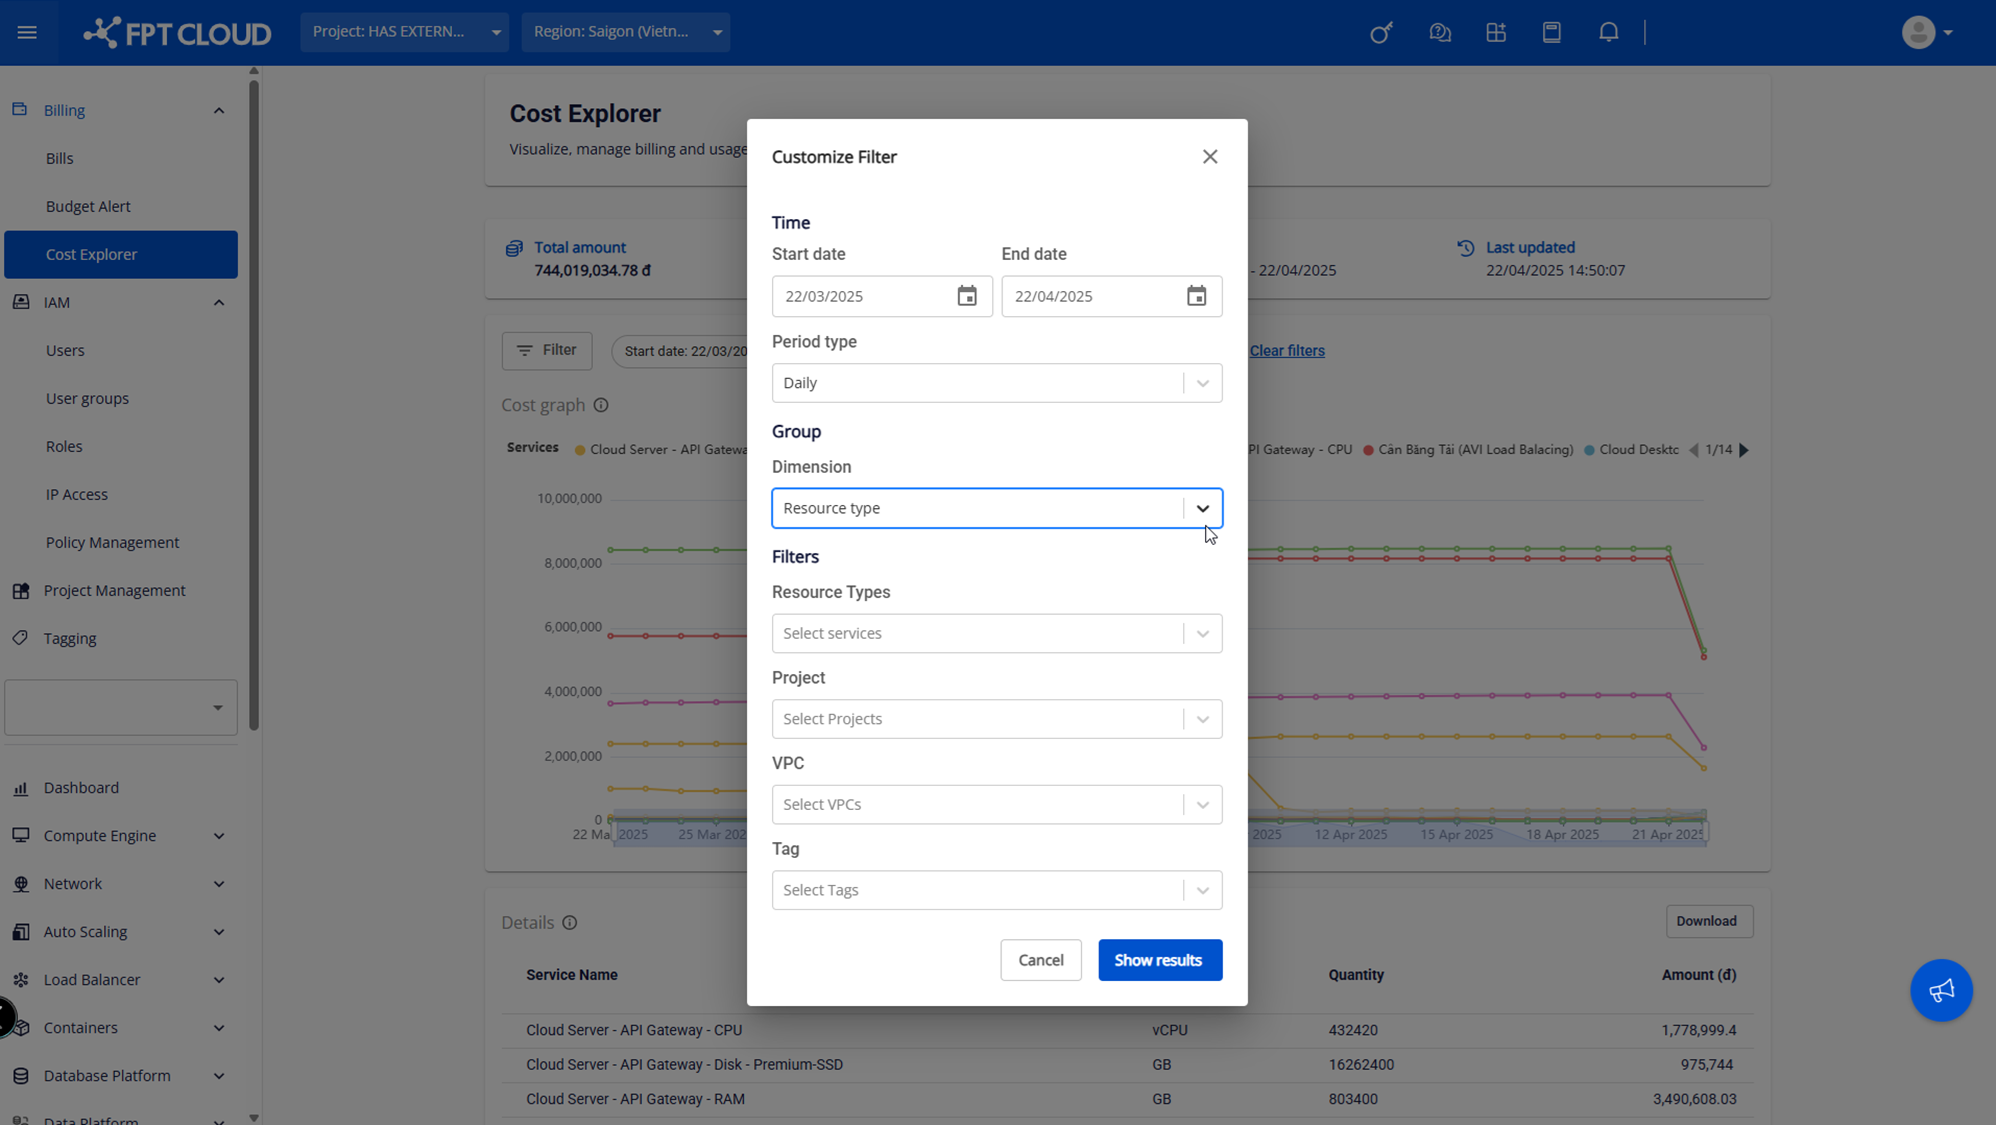Close the Customize Filter dialog

click(1210, 157)
